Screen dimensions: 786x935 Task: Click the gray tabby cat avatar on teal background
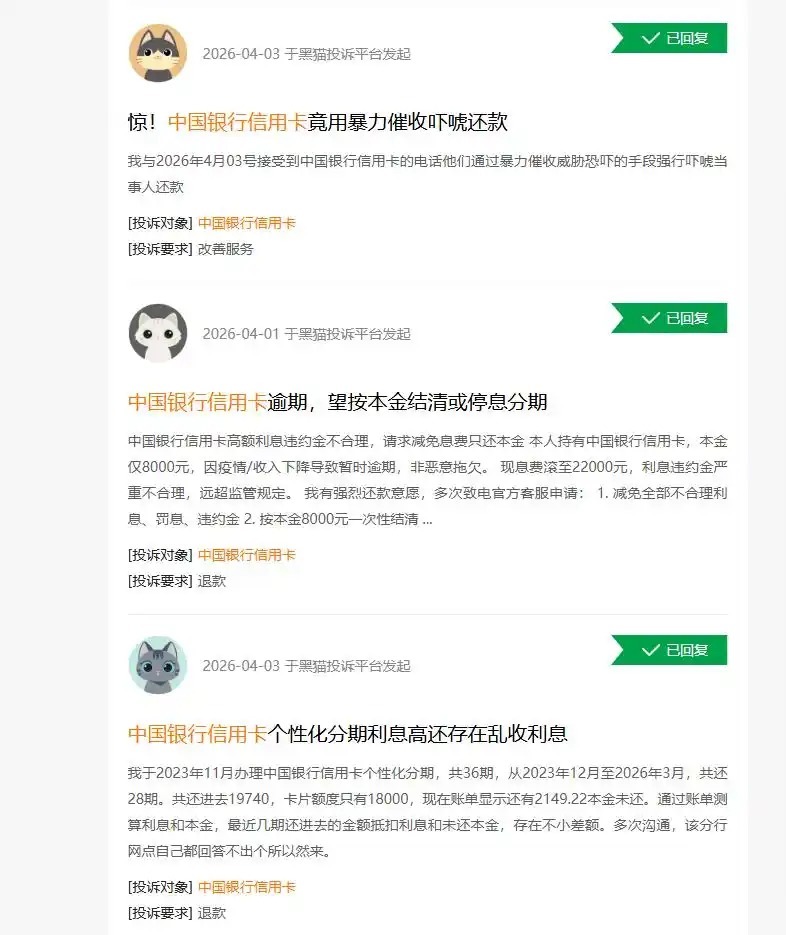158,665
